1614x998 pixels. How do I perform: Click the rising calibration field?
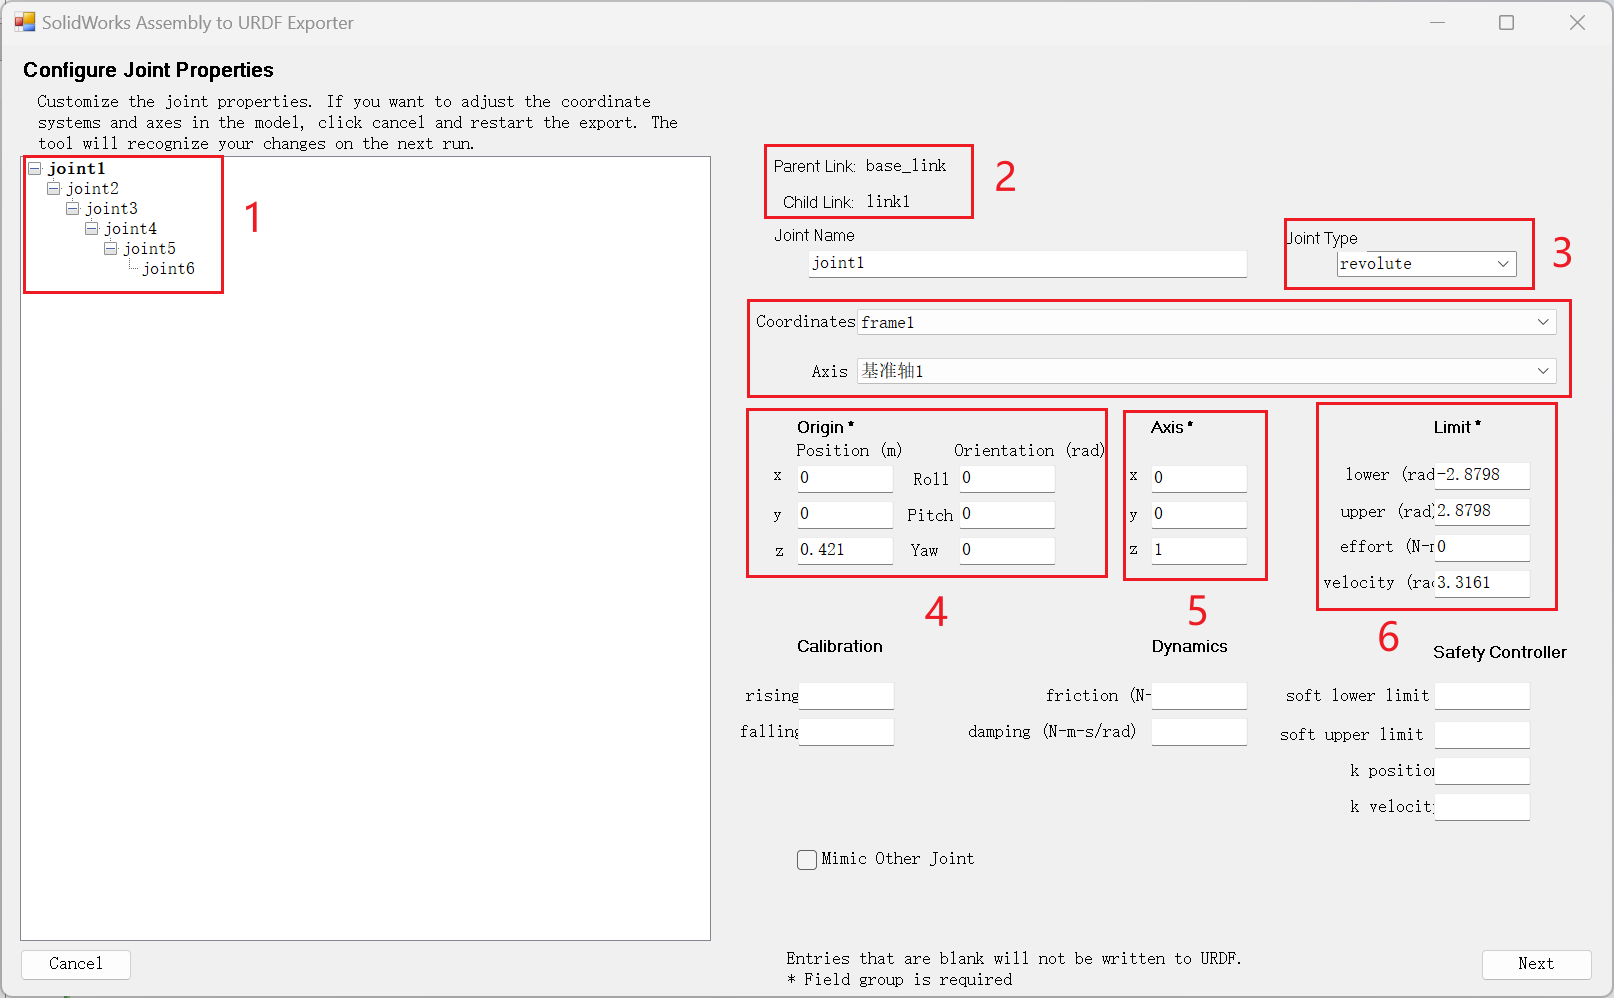click(845, 696)
